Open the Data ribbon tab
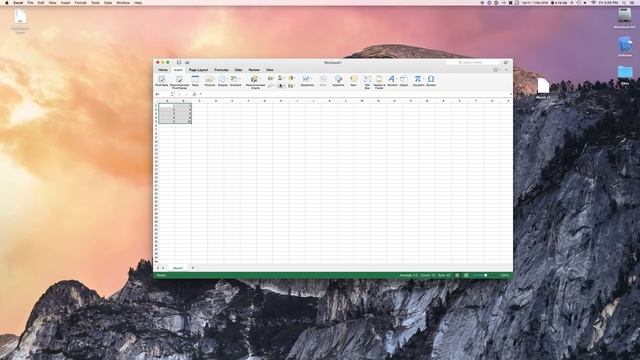640x360 pixels. point(238,70)
